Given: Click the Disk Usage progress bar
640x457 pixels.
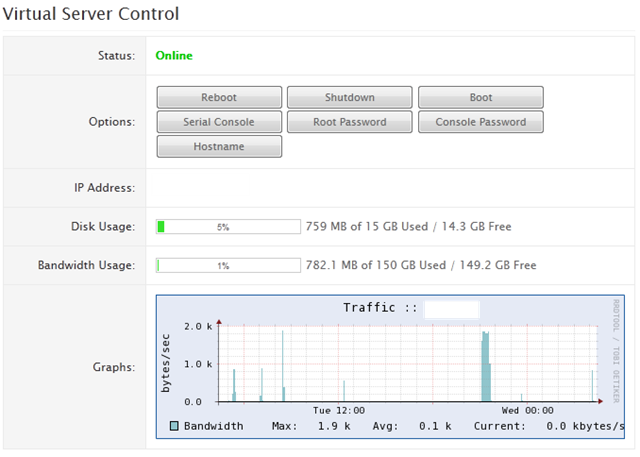Looking at the screenshot, I should click(228, 226).
